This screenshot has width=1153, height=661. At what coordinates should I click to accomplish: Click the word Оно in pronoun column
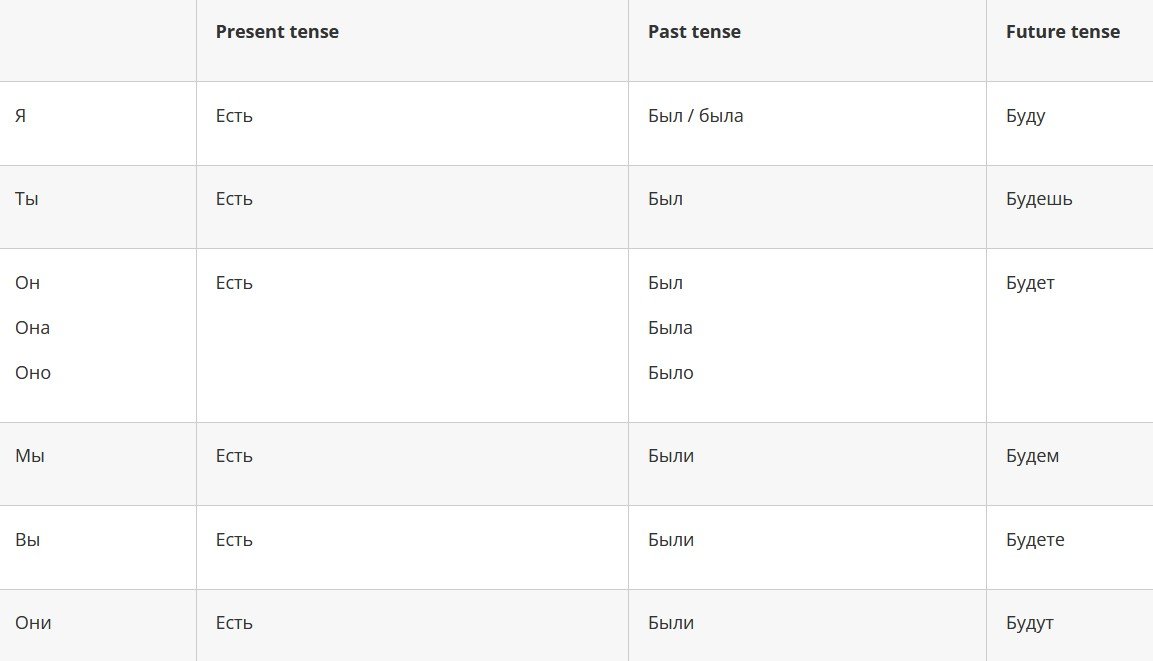(x=33, y=373)
